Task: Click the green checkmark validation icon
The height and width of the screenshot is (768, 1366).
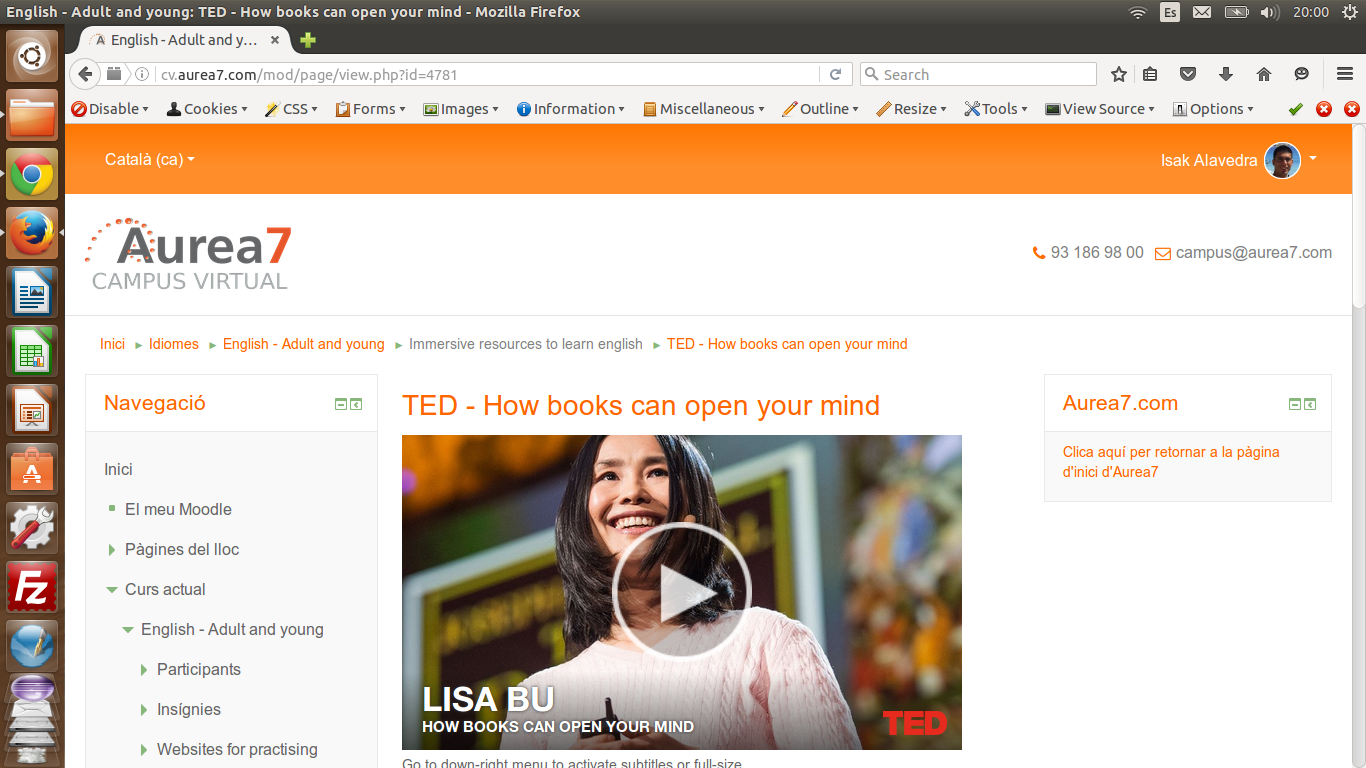Action: pos(1296,109)
